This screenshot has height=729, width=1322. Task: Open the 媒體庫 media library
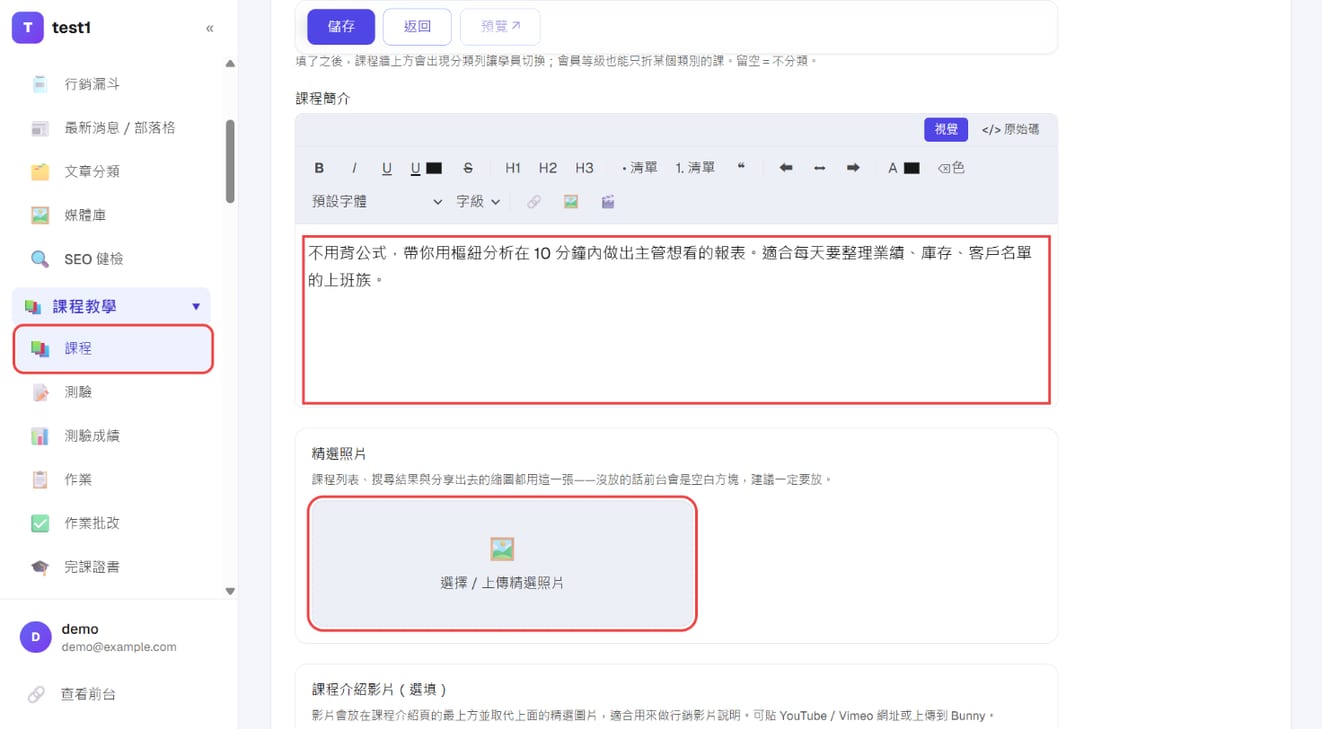pos(85,215)
